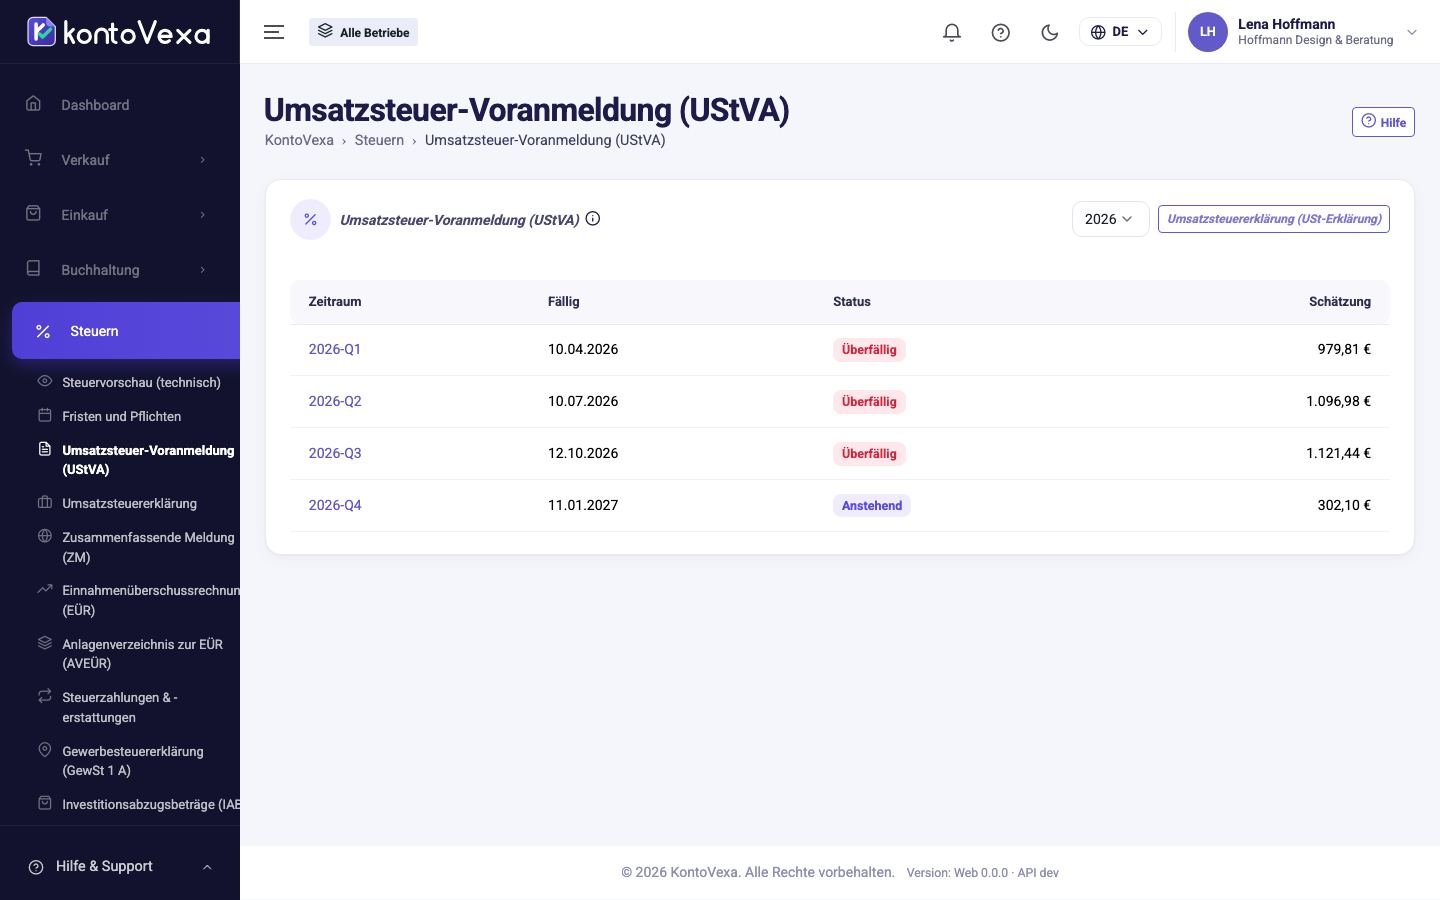Open the DE language dropdown

(1120, 32)
